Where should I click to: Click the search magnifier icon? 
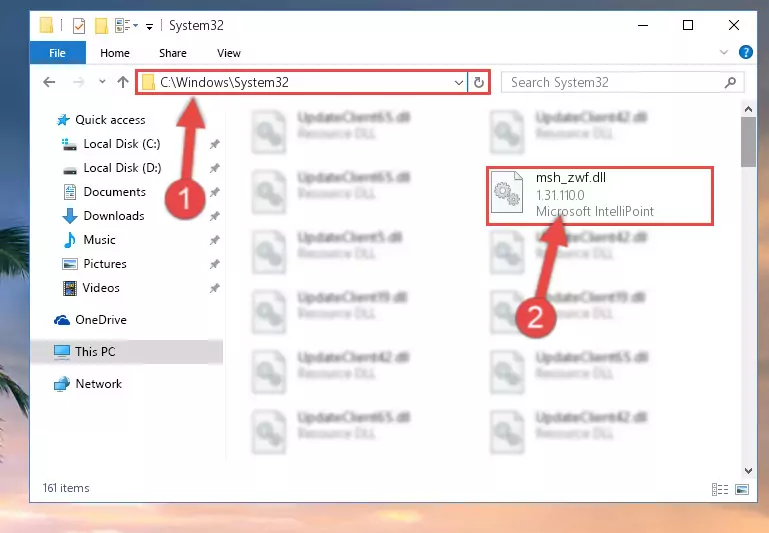click(x=730, y=82)
